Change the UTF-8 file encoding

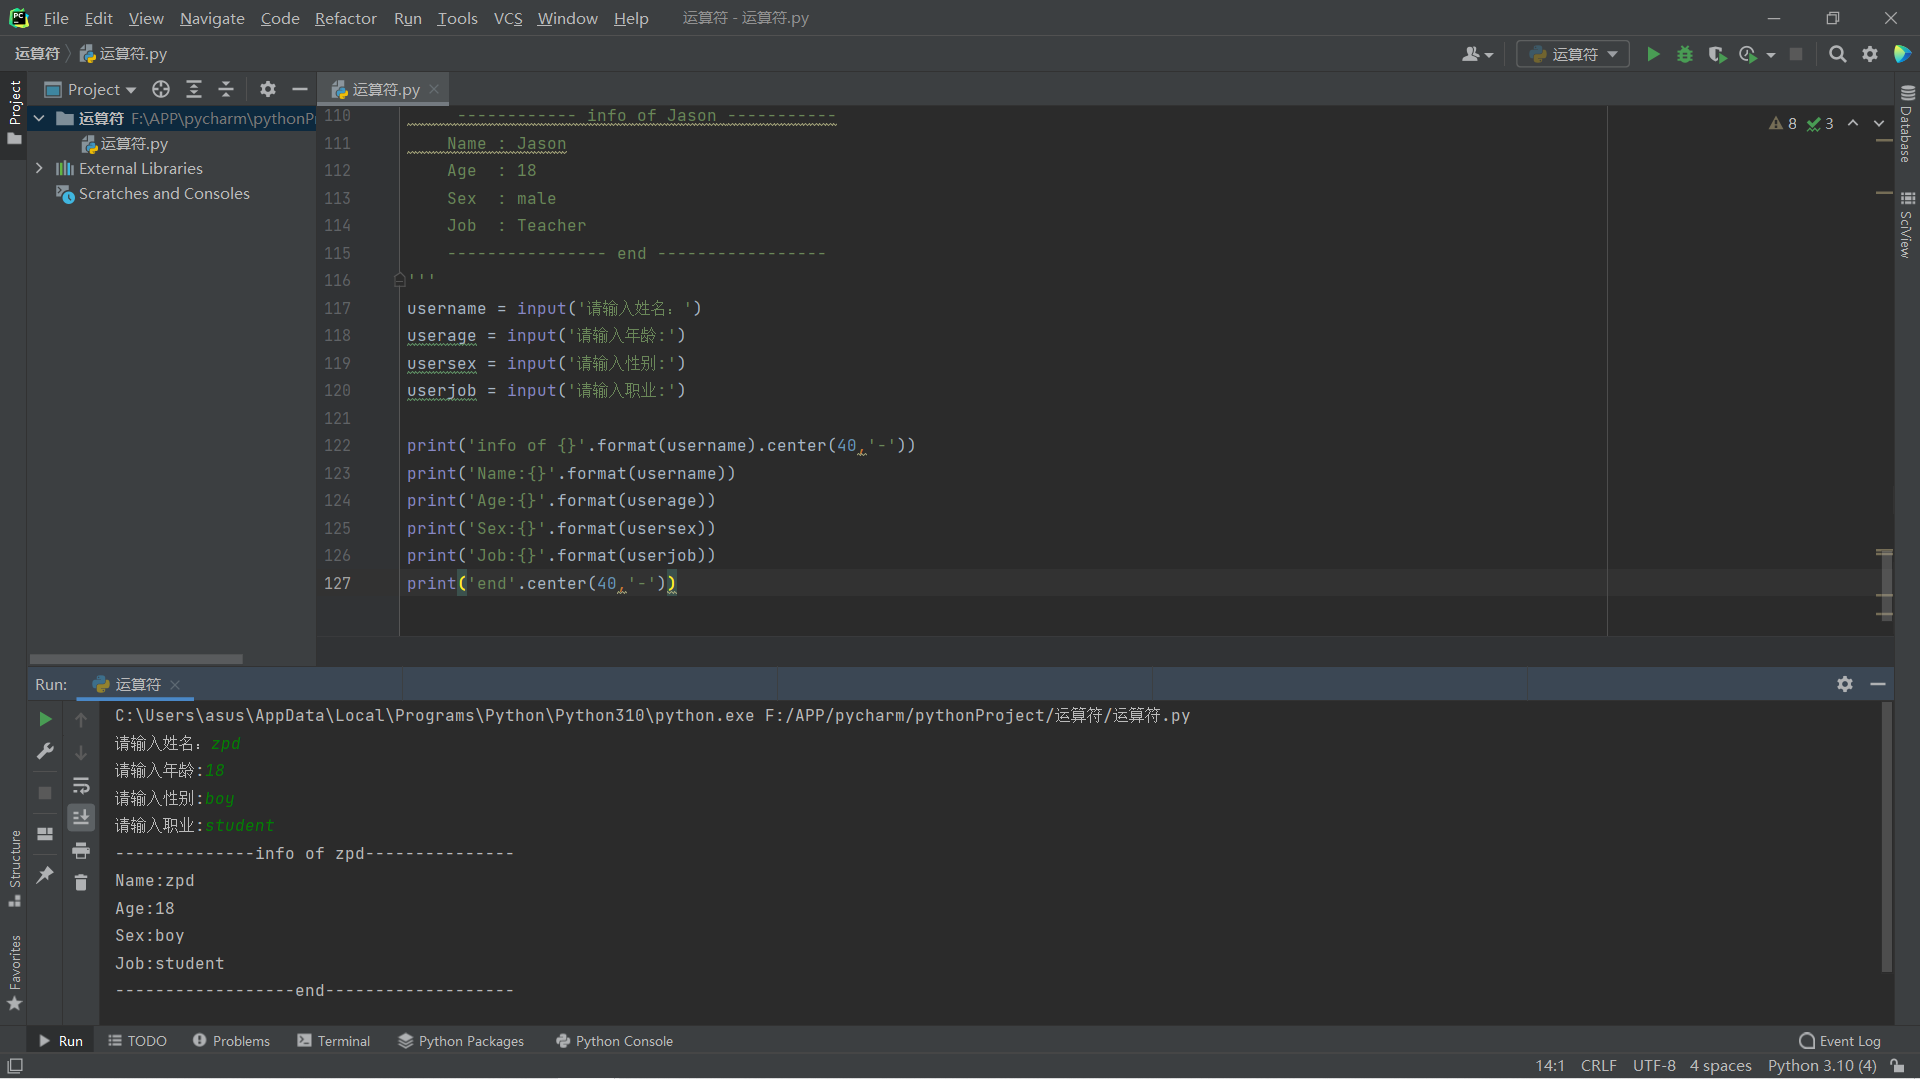pyautogui.click(x=1654, y=1066)
